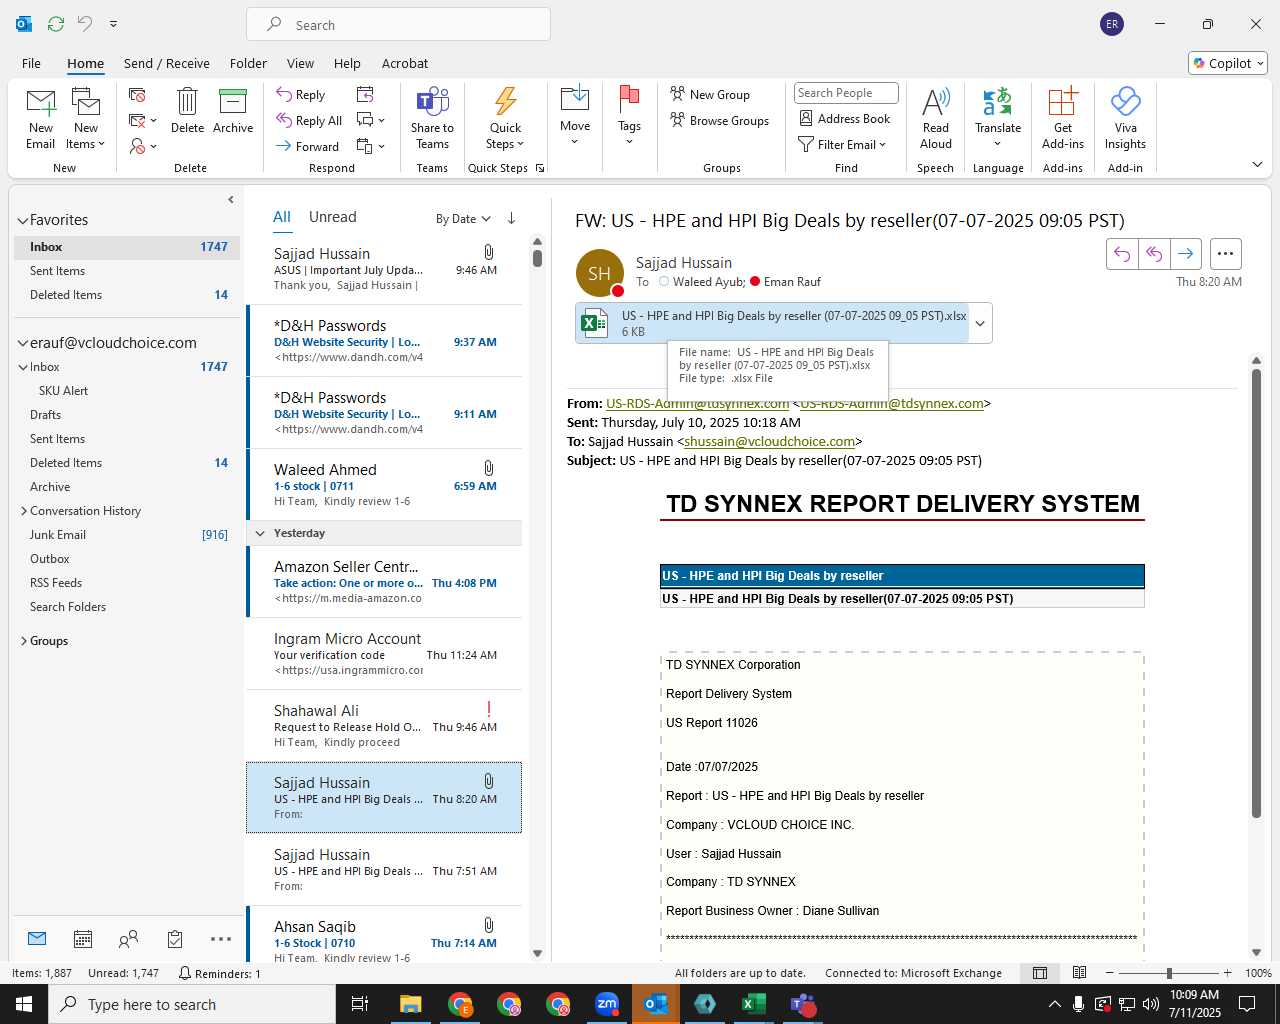The image size is (1280, 1024).
Task: Click zoom out minus button
Action: (x=1110, y=973)
